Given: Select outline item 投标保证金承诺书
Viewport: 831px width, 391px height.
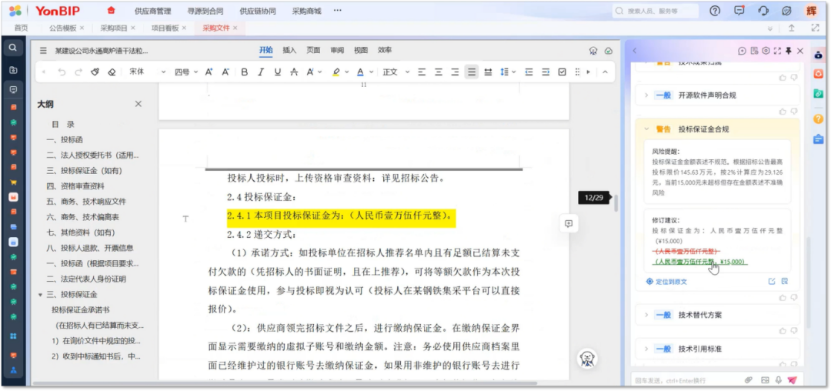Looking at the screenshot, I should 81,310.
